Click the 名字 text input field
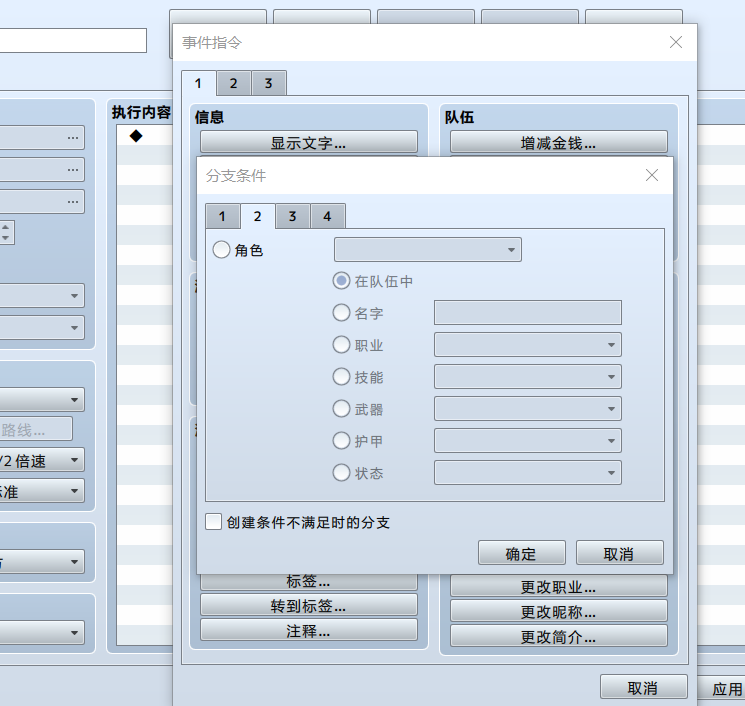The height and width of the screenshot is (706, 745). (527, 313)
